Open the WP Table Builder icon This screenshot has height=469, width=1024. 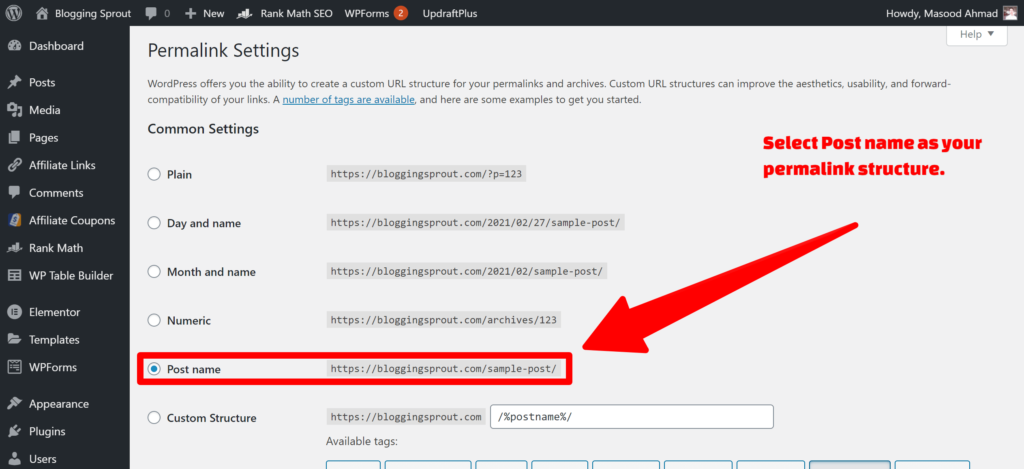14,276
